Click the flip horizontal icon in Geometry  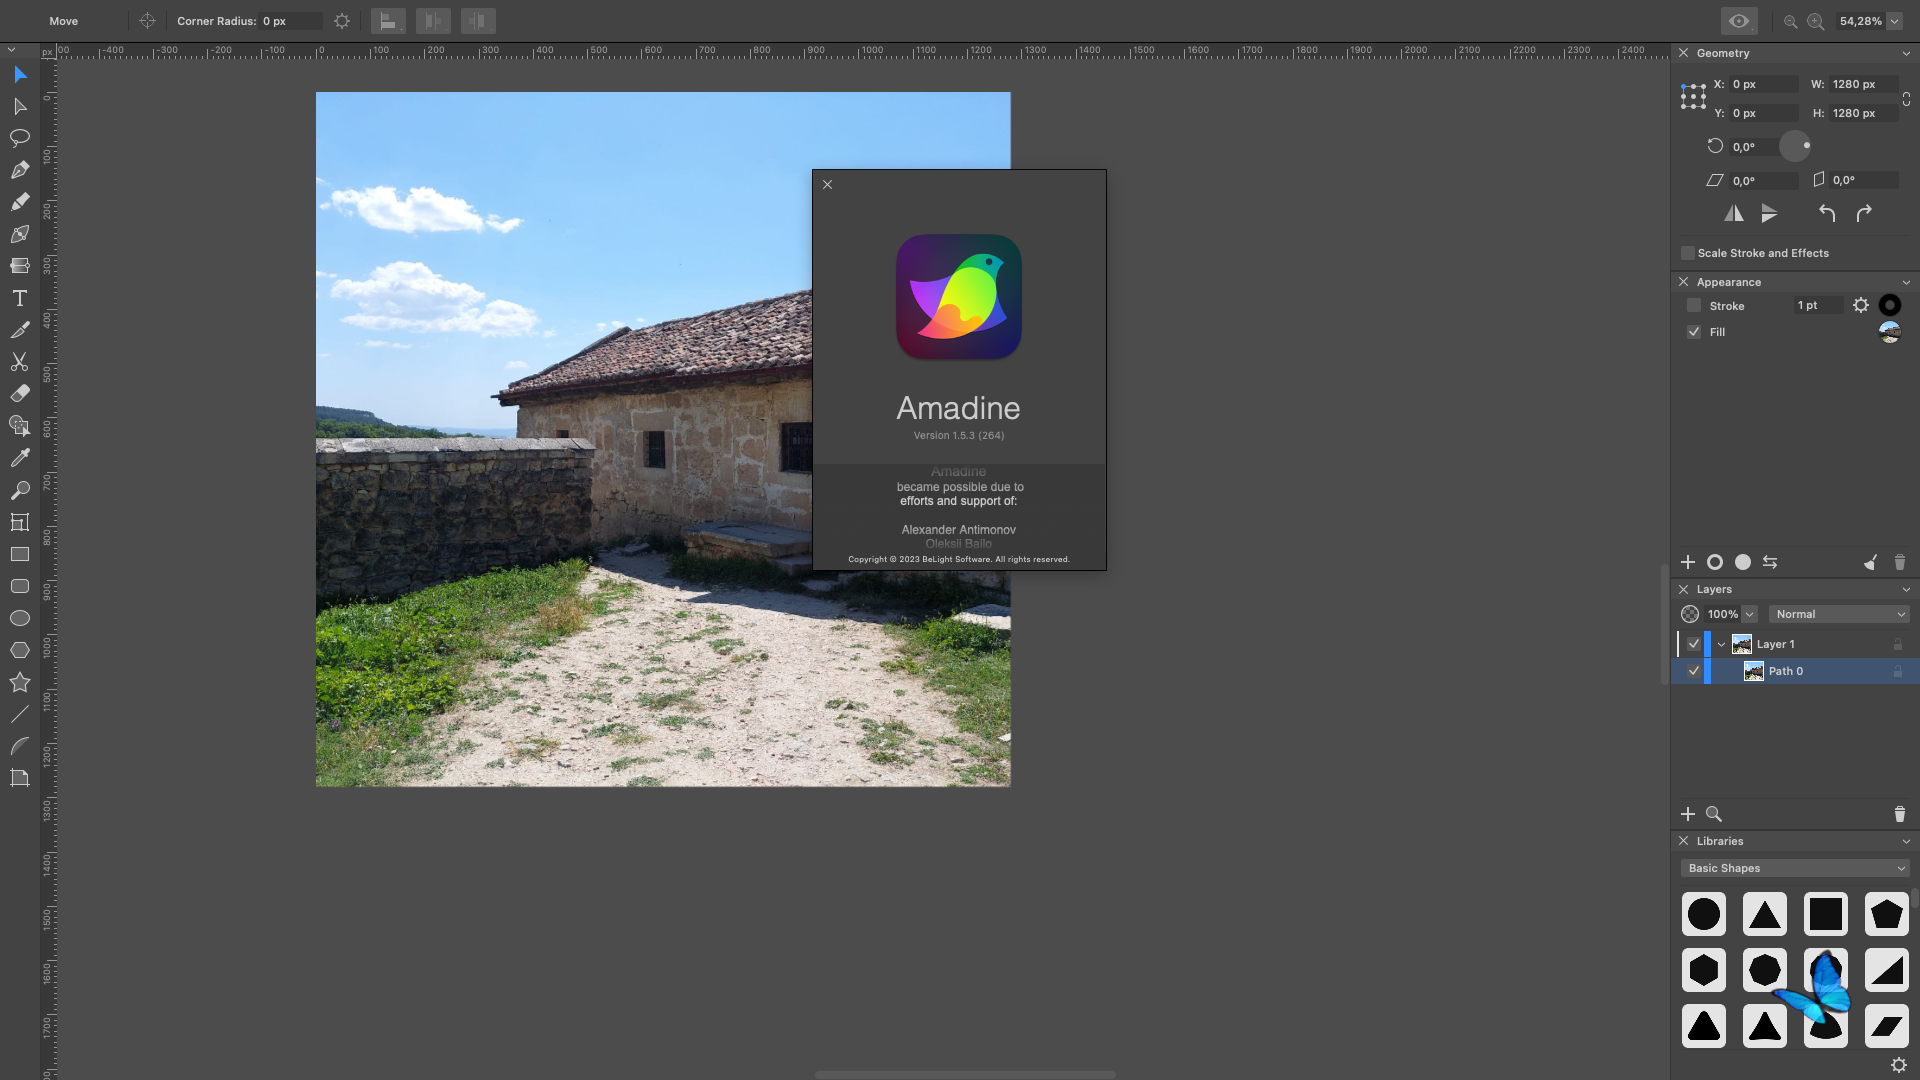(x=1734, y=213)
